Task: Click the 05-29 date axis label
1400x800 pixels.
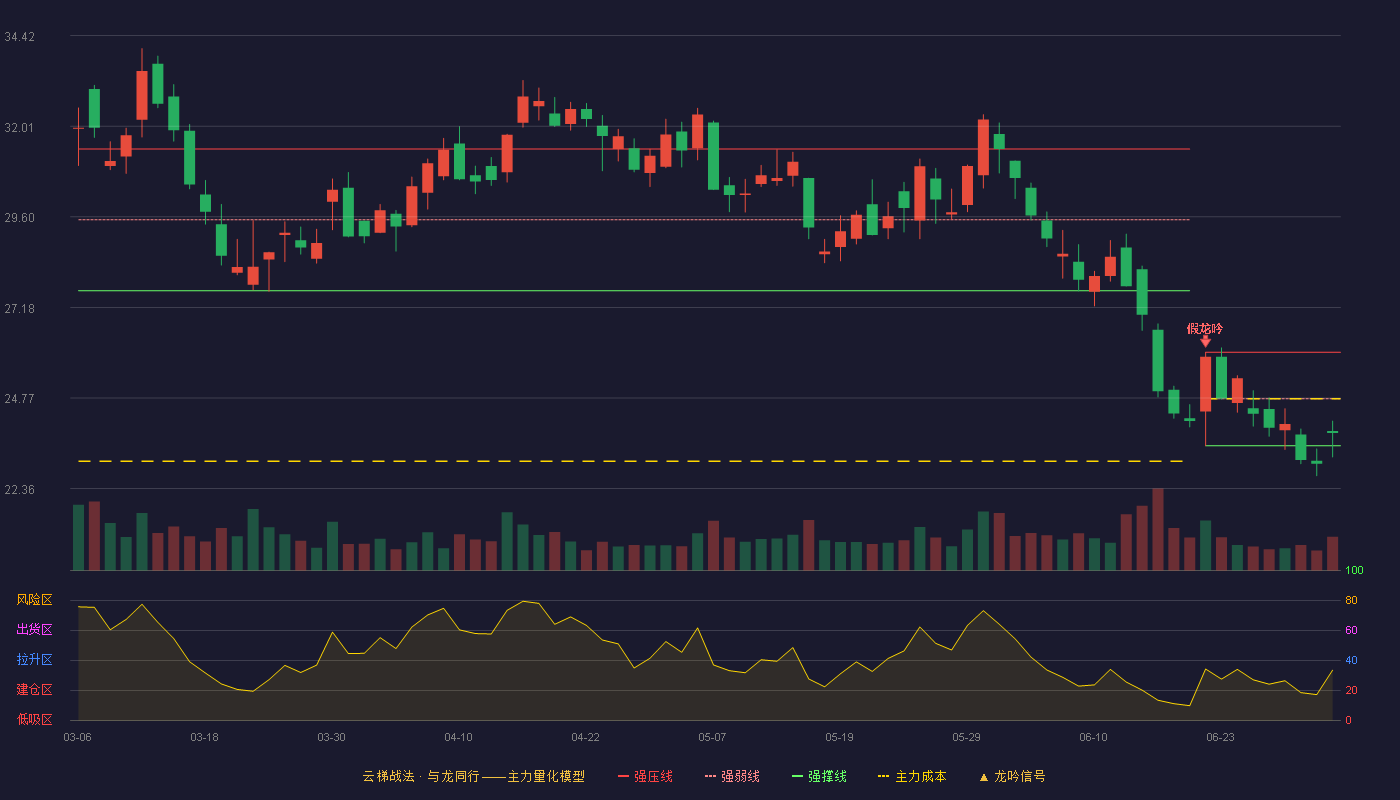Action: click(x=966, y=737)
